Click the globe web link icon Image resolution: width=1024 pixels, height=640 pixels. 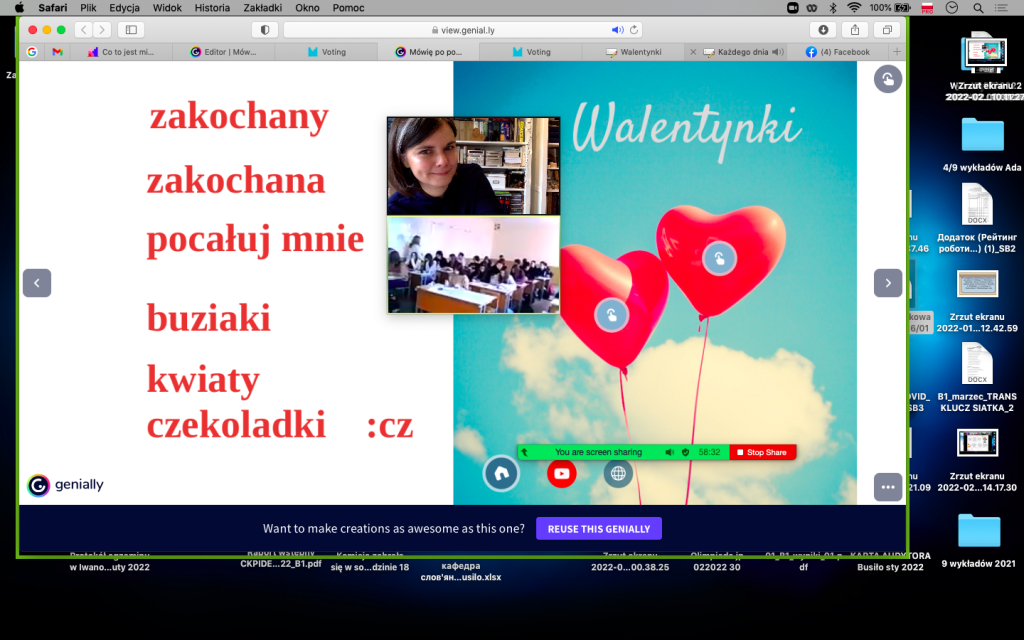point(618,473)
